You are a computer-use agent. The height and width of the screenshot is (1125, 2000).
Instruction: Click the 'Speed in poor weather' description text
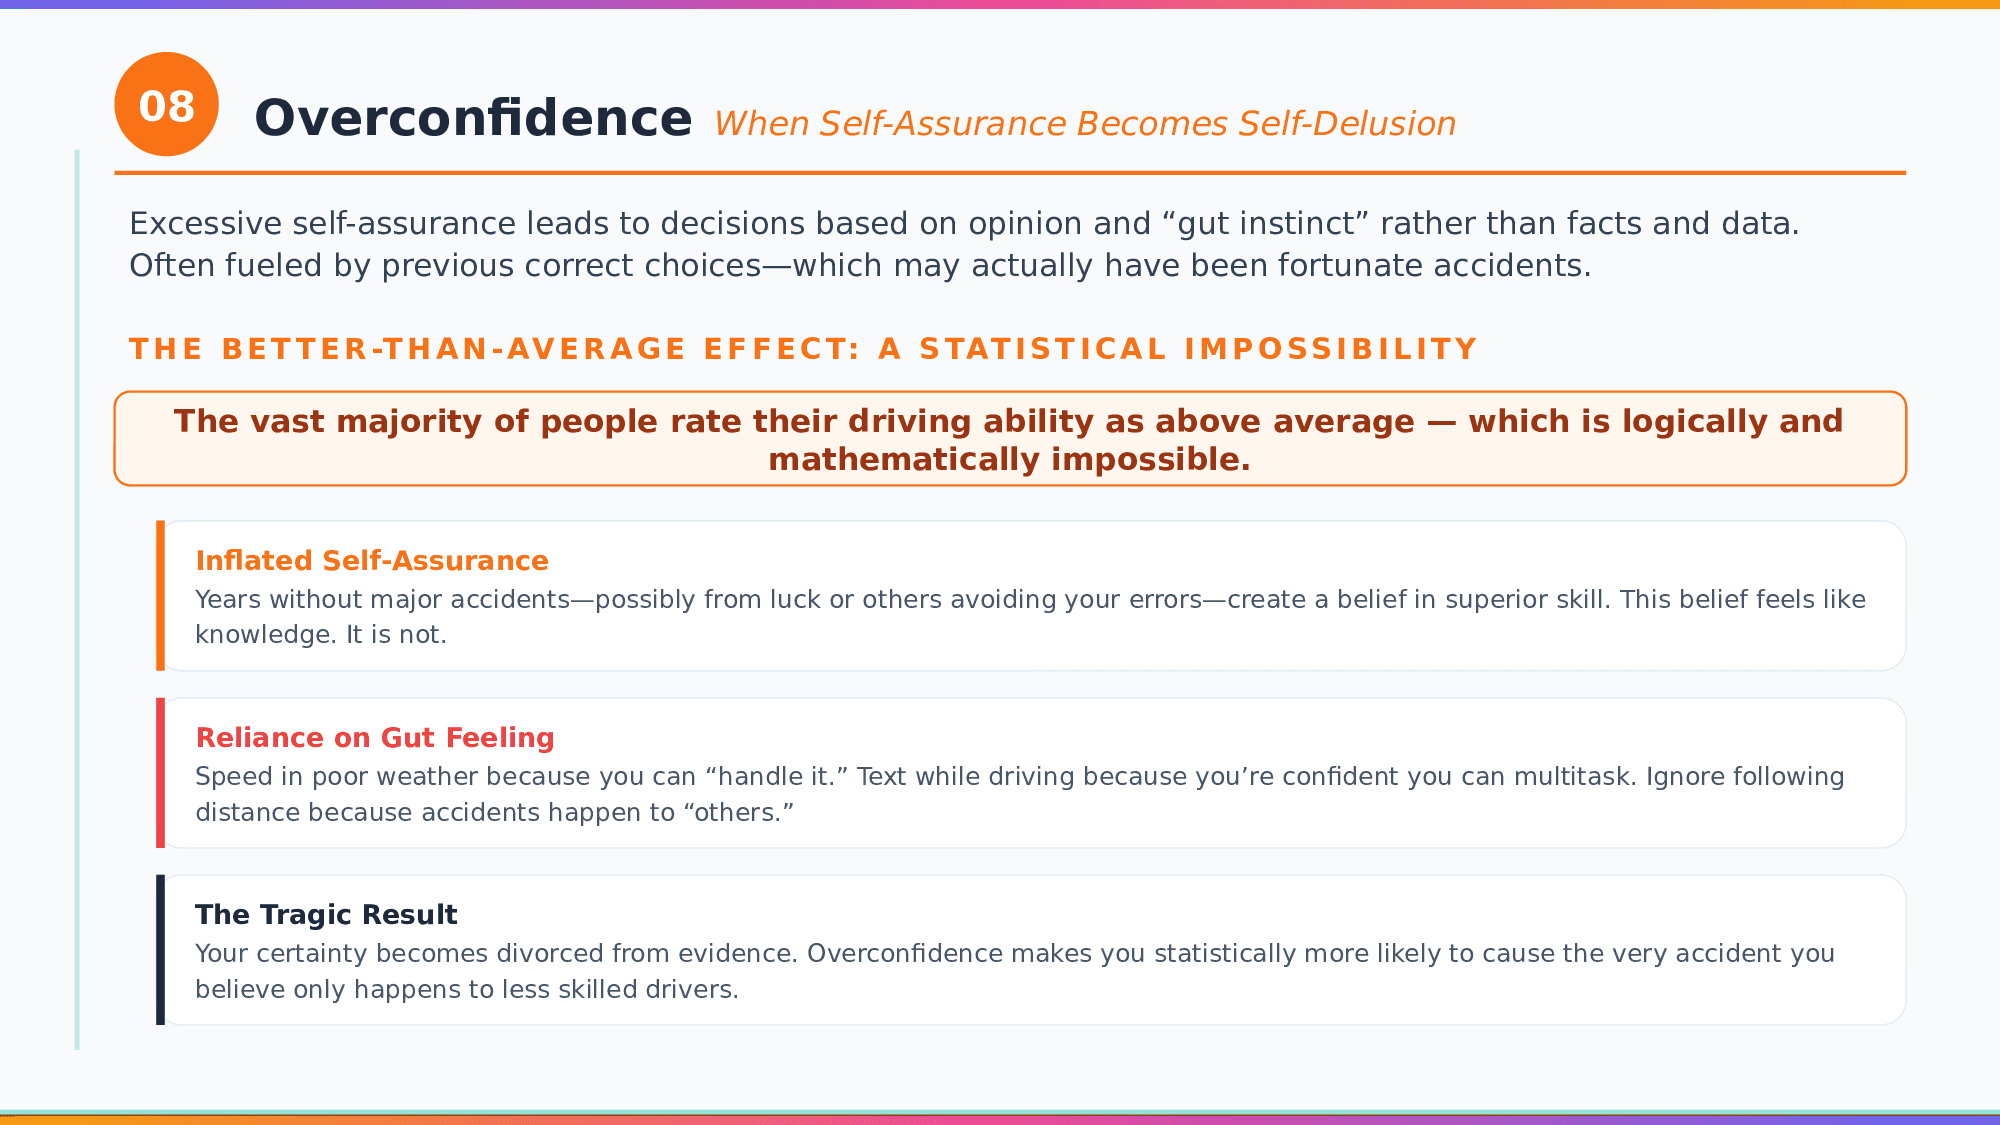pos(1019,794)
